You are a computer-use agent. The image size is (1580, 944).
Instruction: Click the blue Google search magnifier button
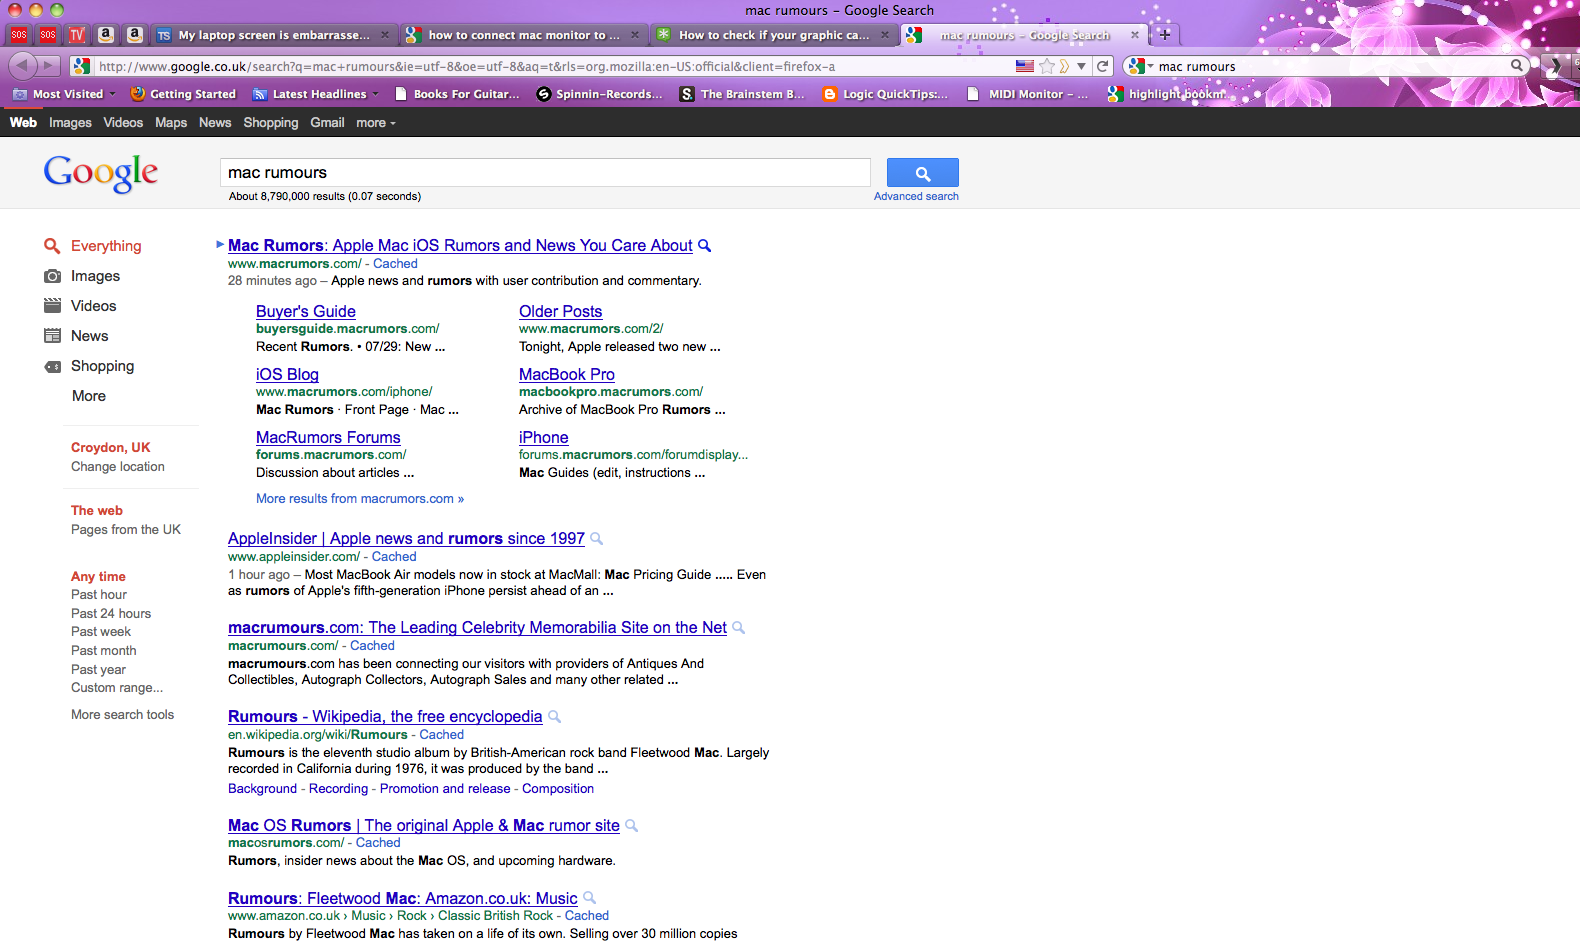click(923, 173)
